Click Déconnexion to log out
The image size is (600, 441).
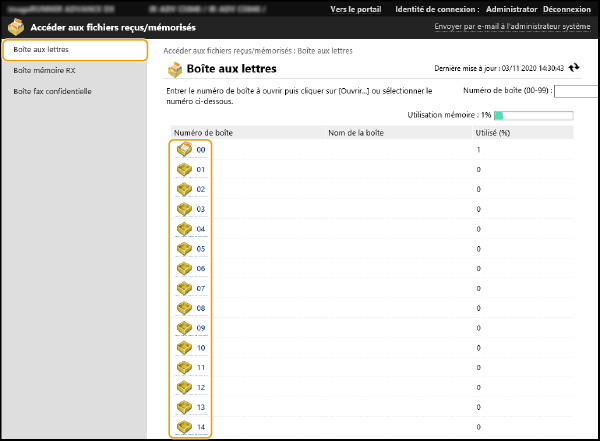[x=566, y=9]
